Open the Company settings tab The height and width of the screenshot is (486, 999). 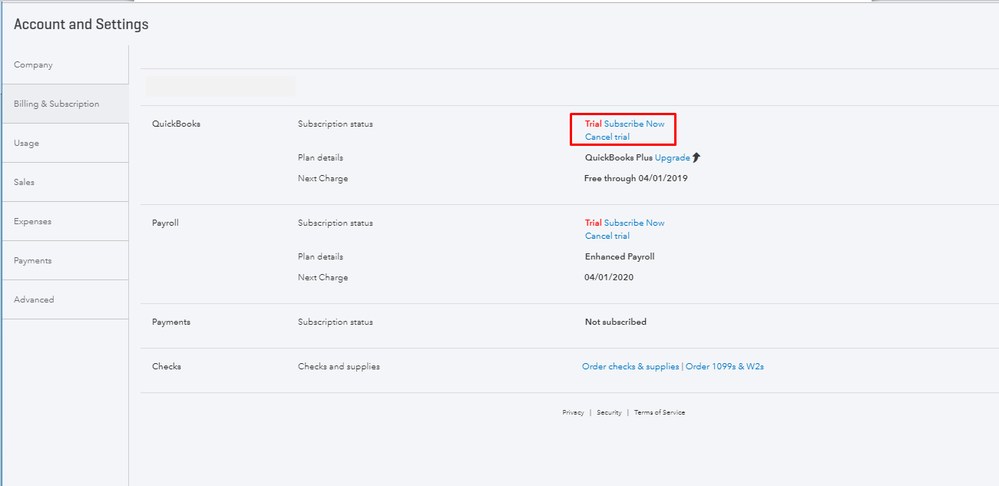click(x=33, y=65)
